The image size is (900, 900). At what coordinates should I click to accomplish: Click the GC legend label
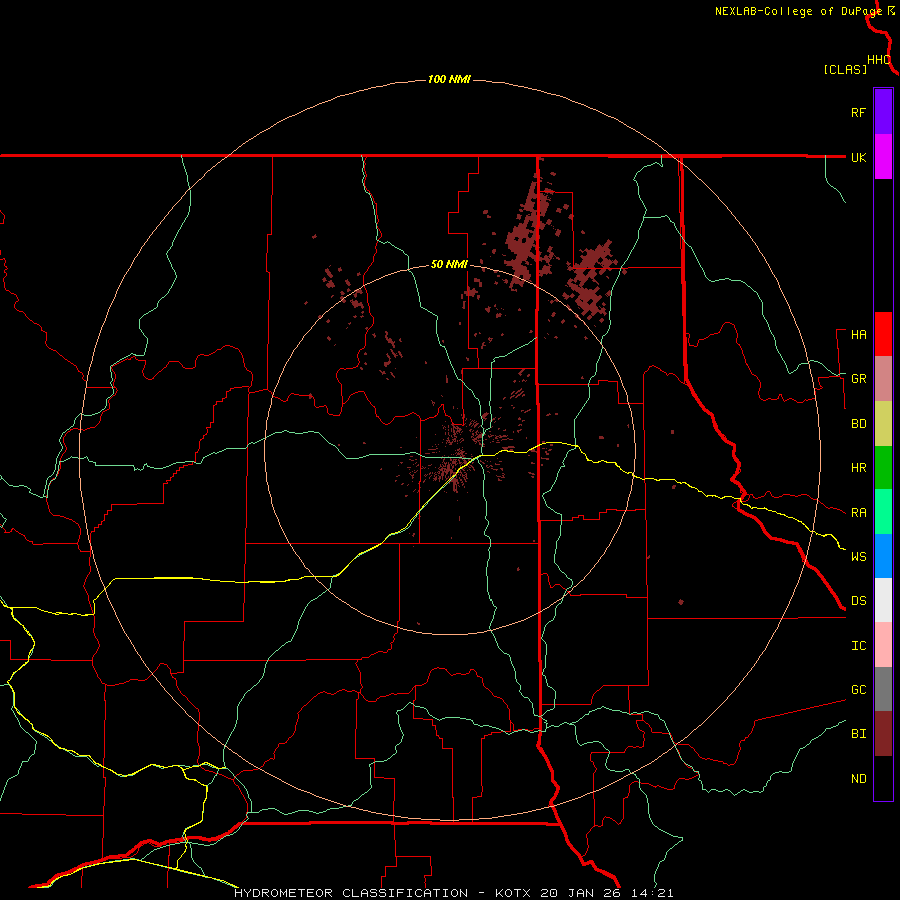click(x=859, y=690)
